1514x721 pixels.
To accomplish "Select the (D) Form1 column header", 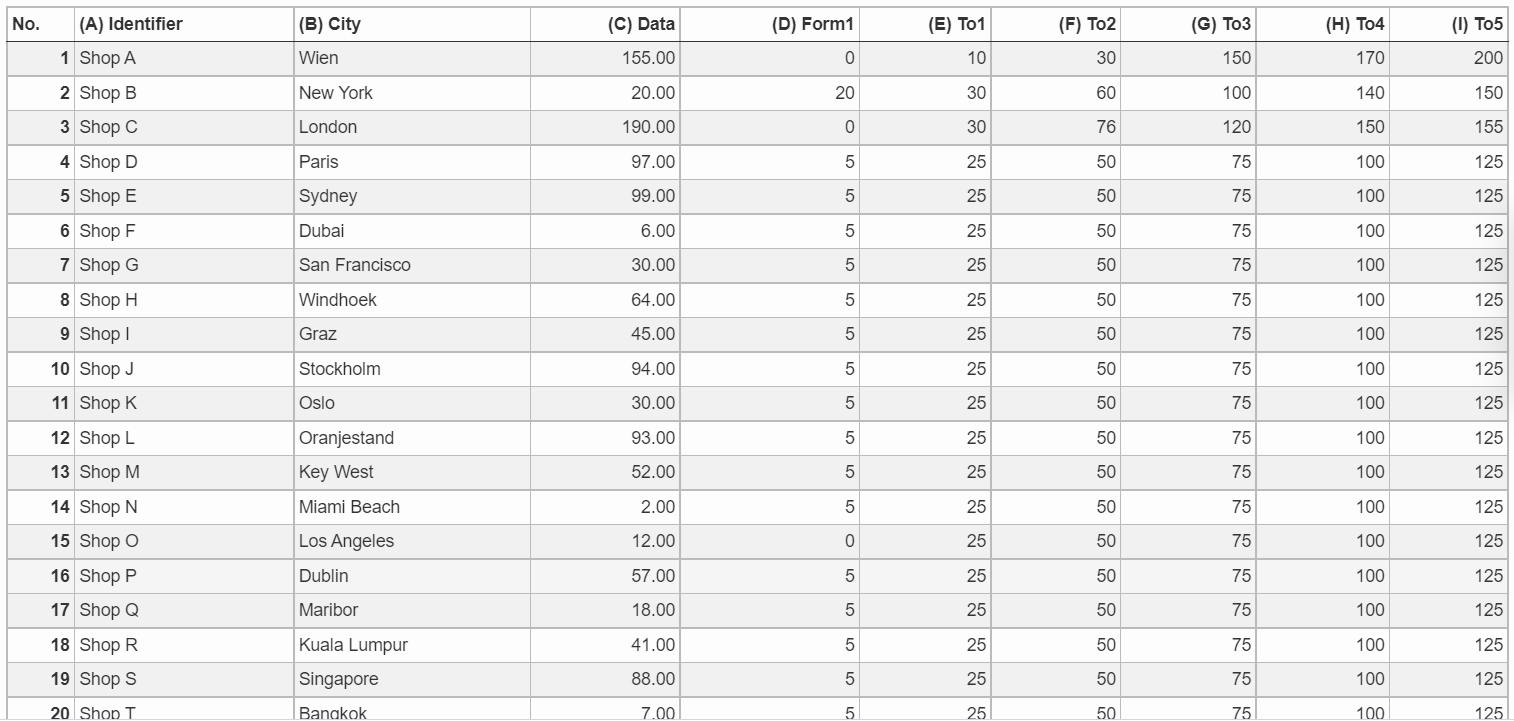I will [x=770, y=24].
